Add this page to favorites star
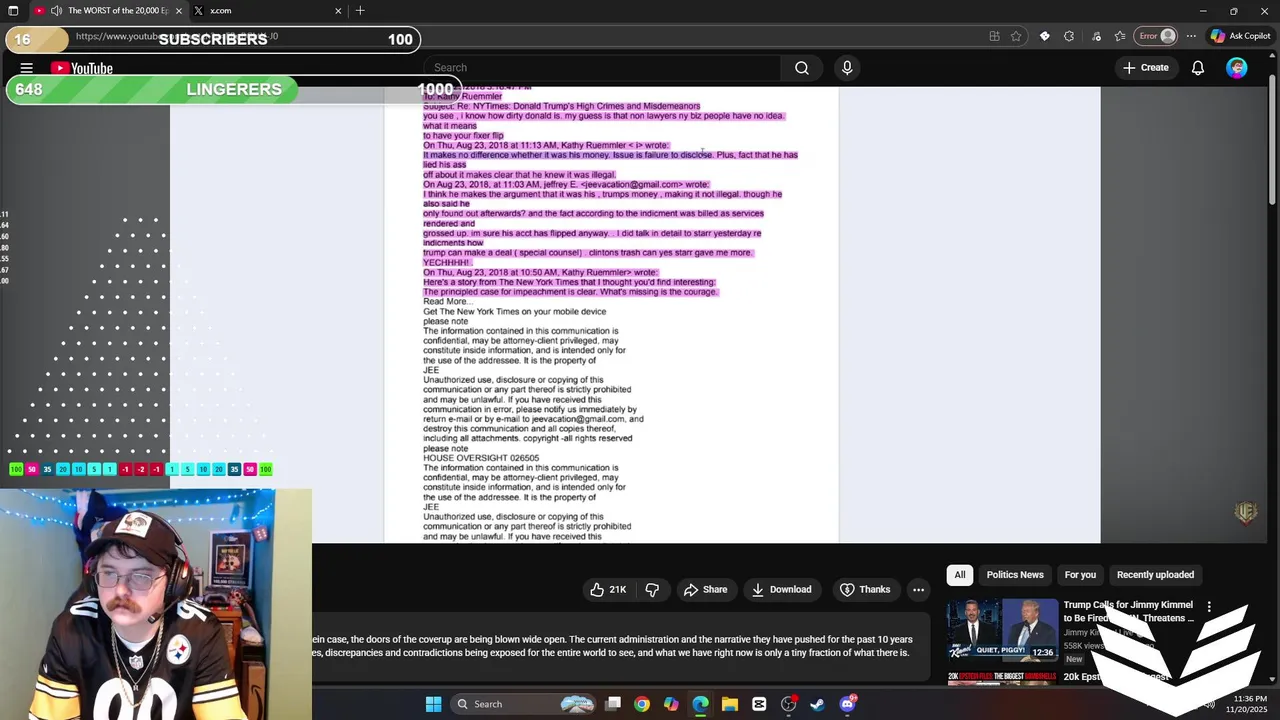Screen dimensions: 1280x720 (x=1016, y=36)
